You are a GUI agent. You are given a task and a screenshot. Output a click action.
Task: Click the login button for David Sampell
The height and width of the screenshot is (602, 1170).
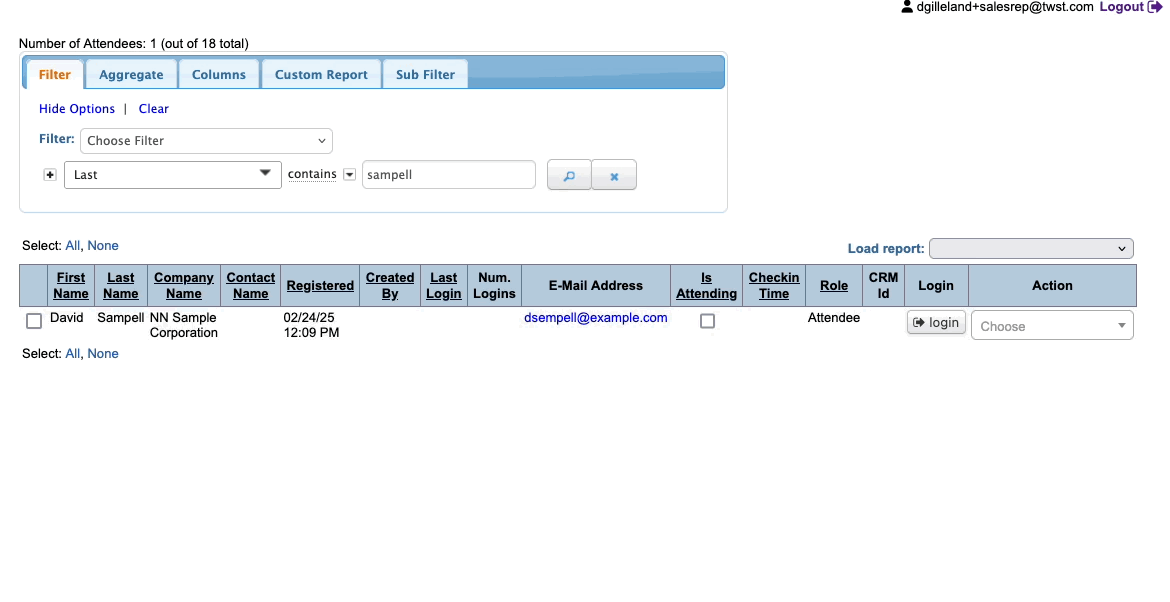[x=936, y=322]
